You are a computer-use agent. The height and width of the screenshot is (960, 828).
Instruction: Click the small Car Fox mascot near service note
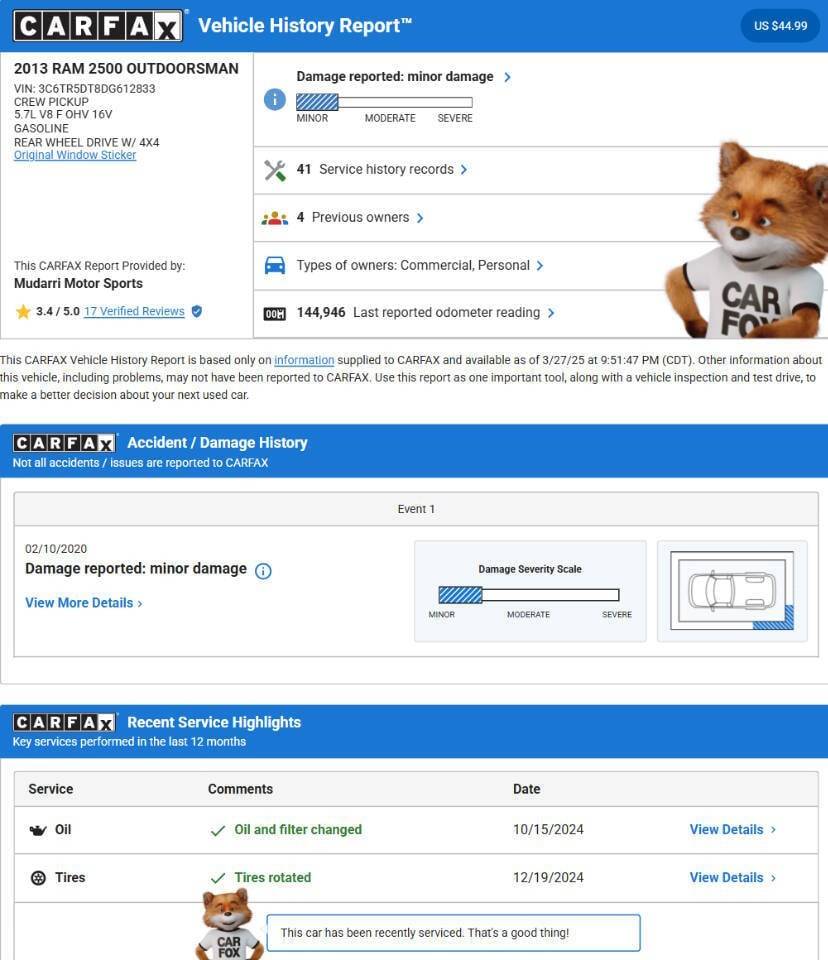pyautogui.click(x=228, y=924)
